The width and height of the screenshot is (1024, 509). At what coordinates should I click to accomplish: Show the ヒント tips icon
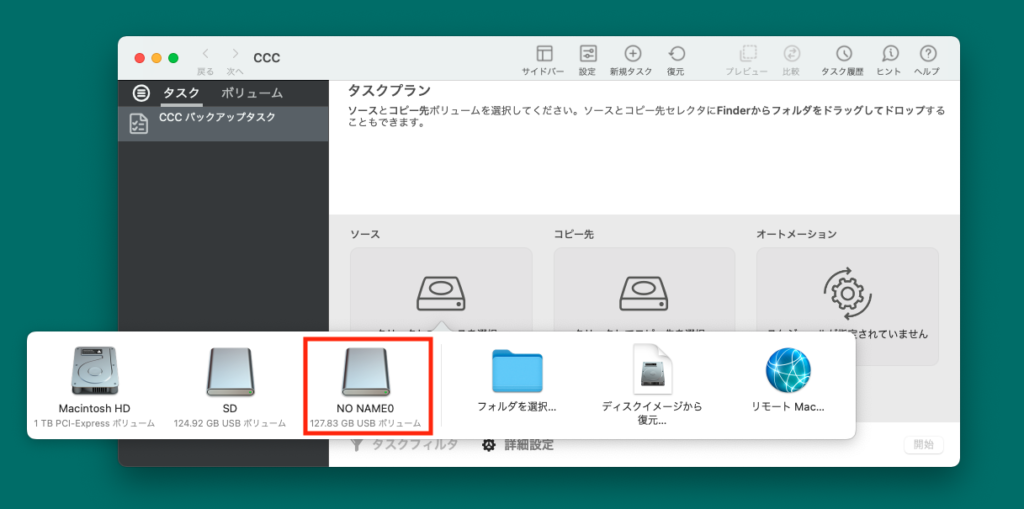(889, 54)
